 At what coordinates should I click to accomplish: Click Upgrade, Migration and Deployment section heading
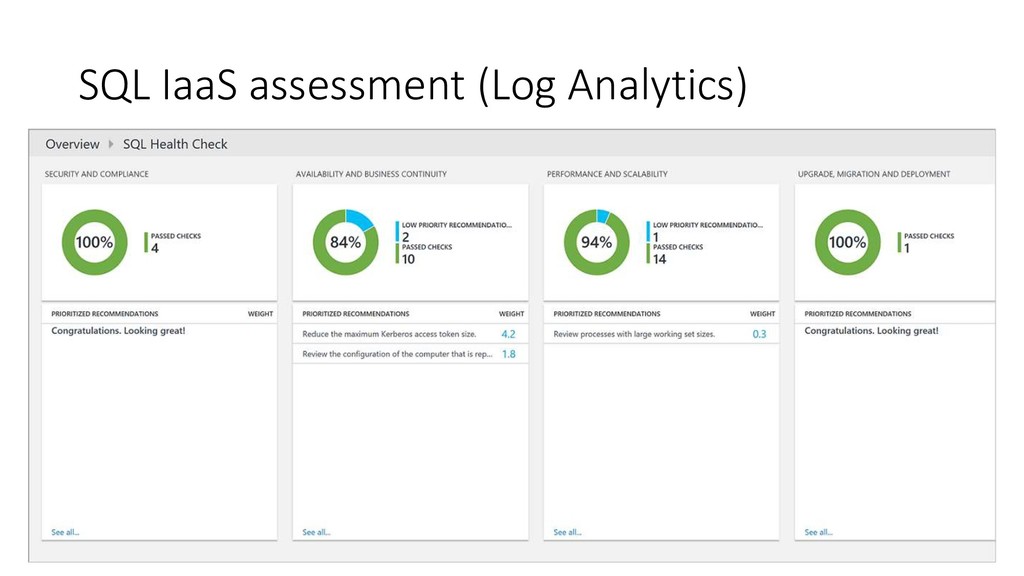(874, 174)
